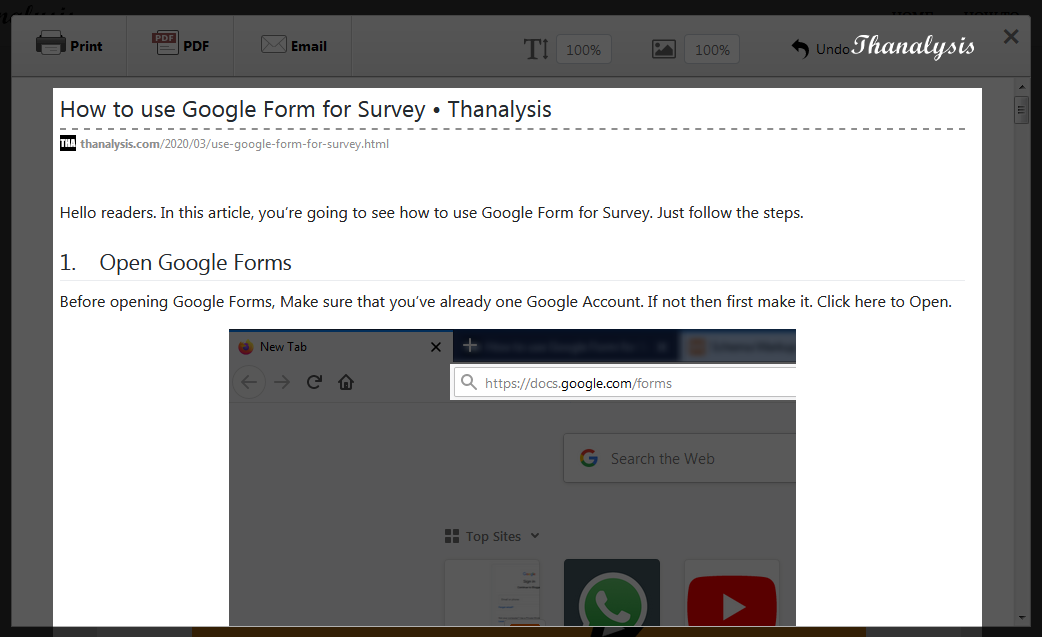Click the PDF document icon
Image resolution: width=1042 pixels, height=637 pixels.
click(x=165, y=43)
